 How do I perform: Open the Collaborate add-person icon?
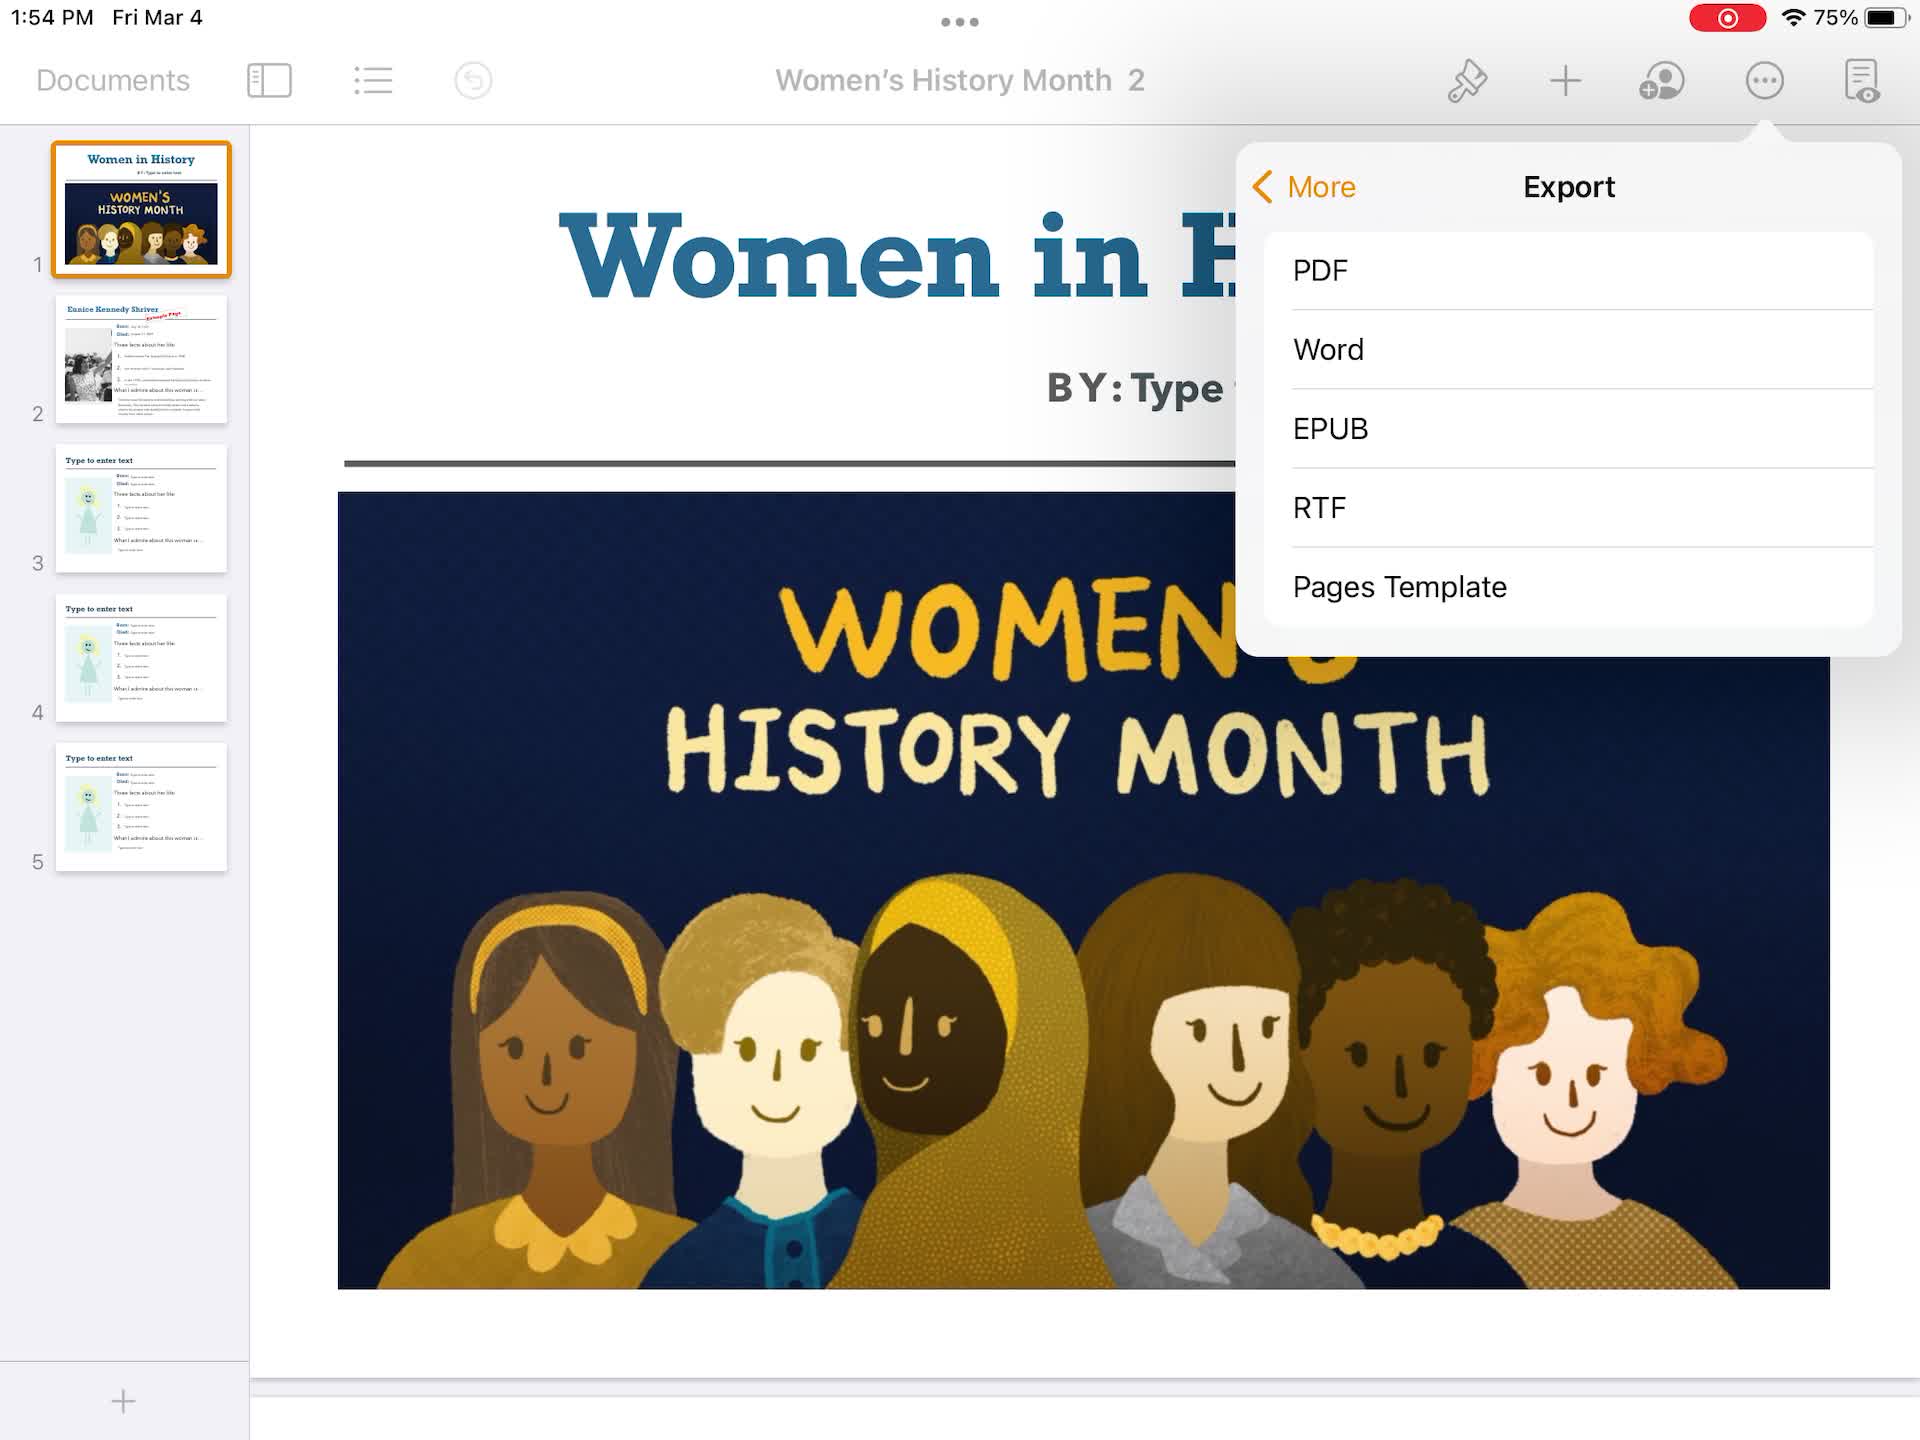[x=1662, y=80]
